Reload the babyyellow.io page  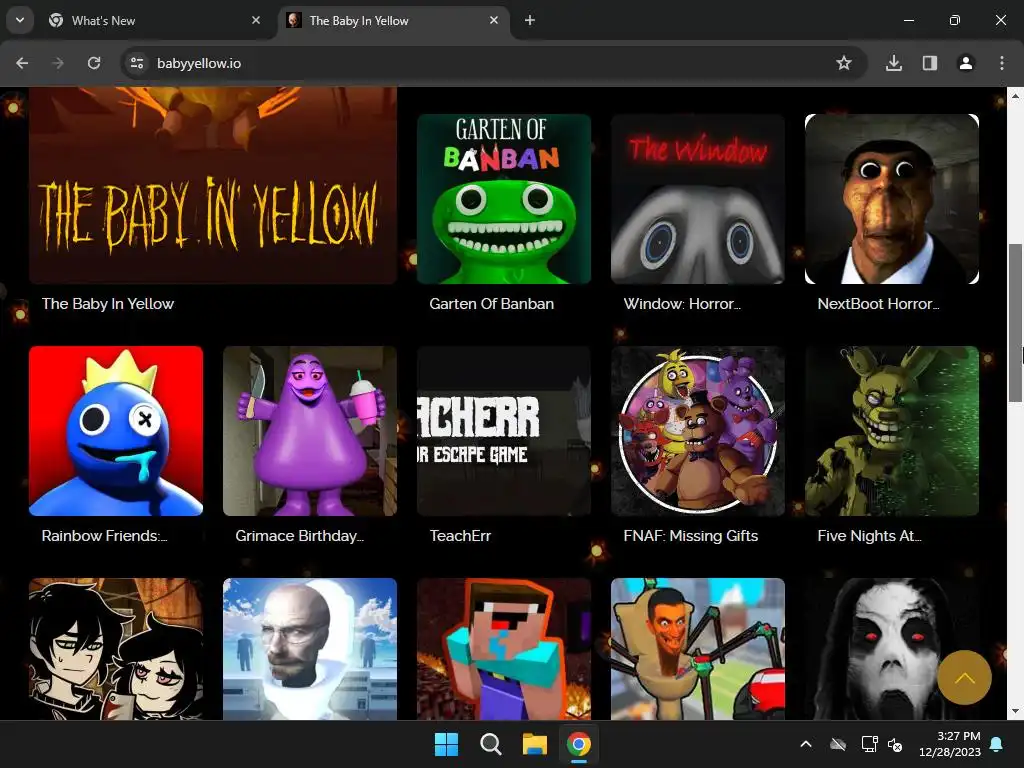tap(94, 63)
